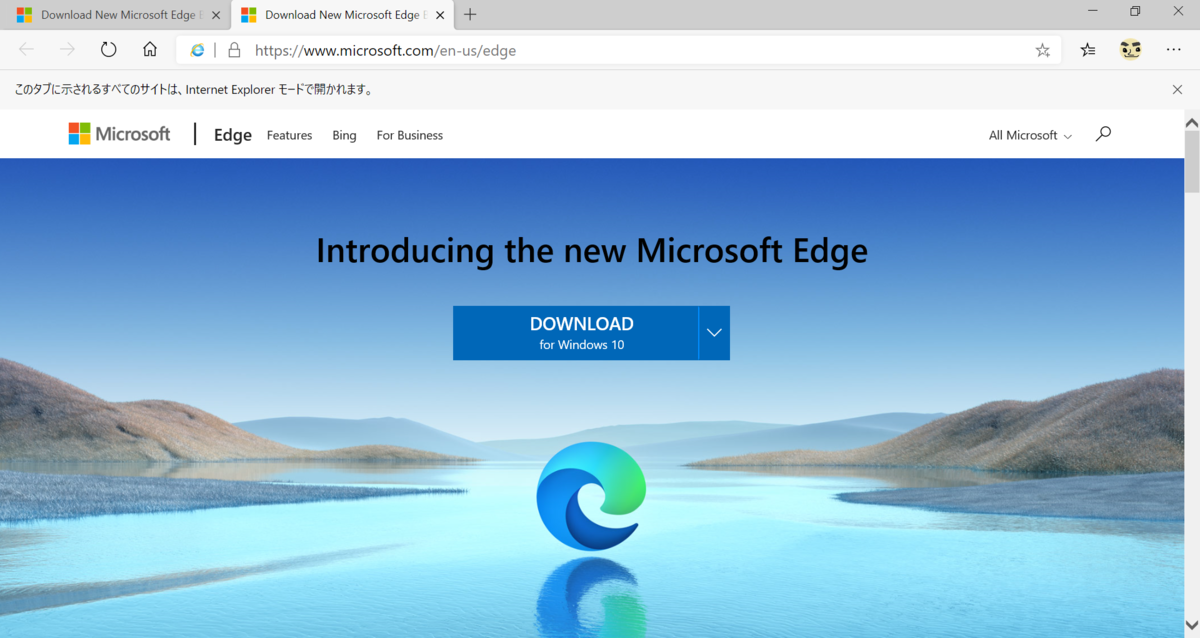Restore the browser window size
Screen dimensions: 1200x638
coord(1135,12)
